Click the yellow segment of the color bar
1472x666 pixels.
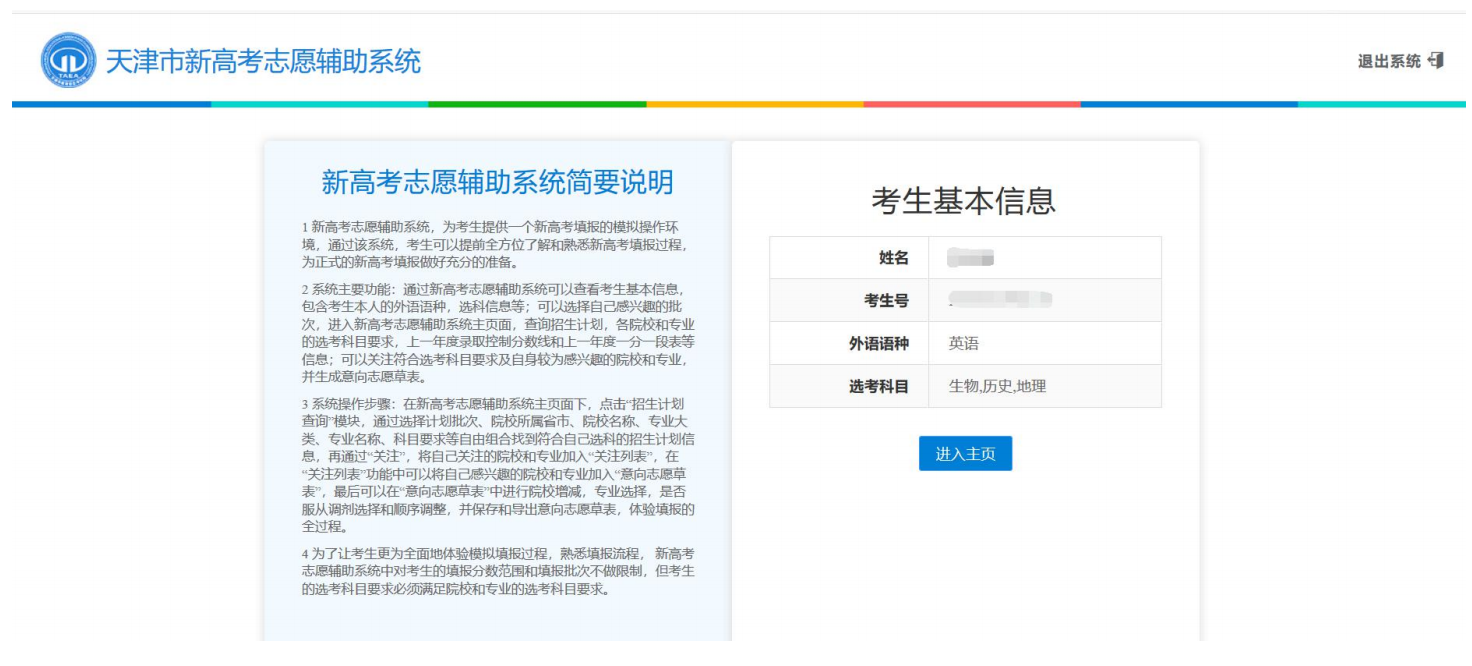click(x=754, y=104)
